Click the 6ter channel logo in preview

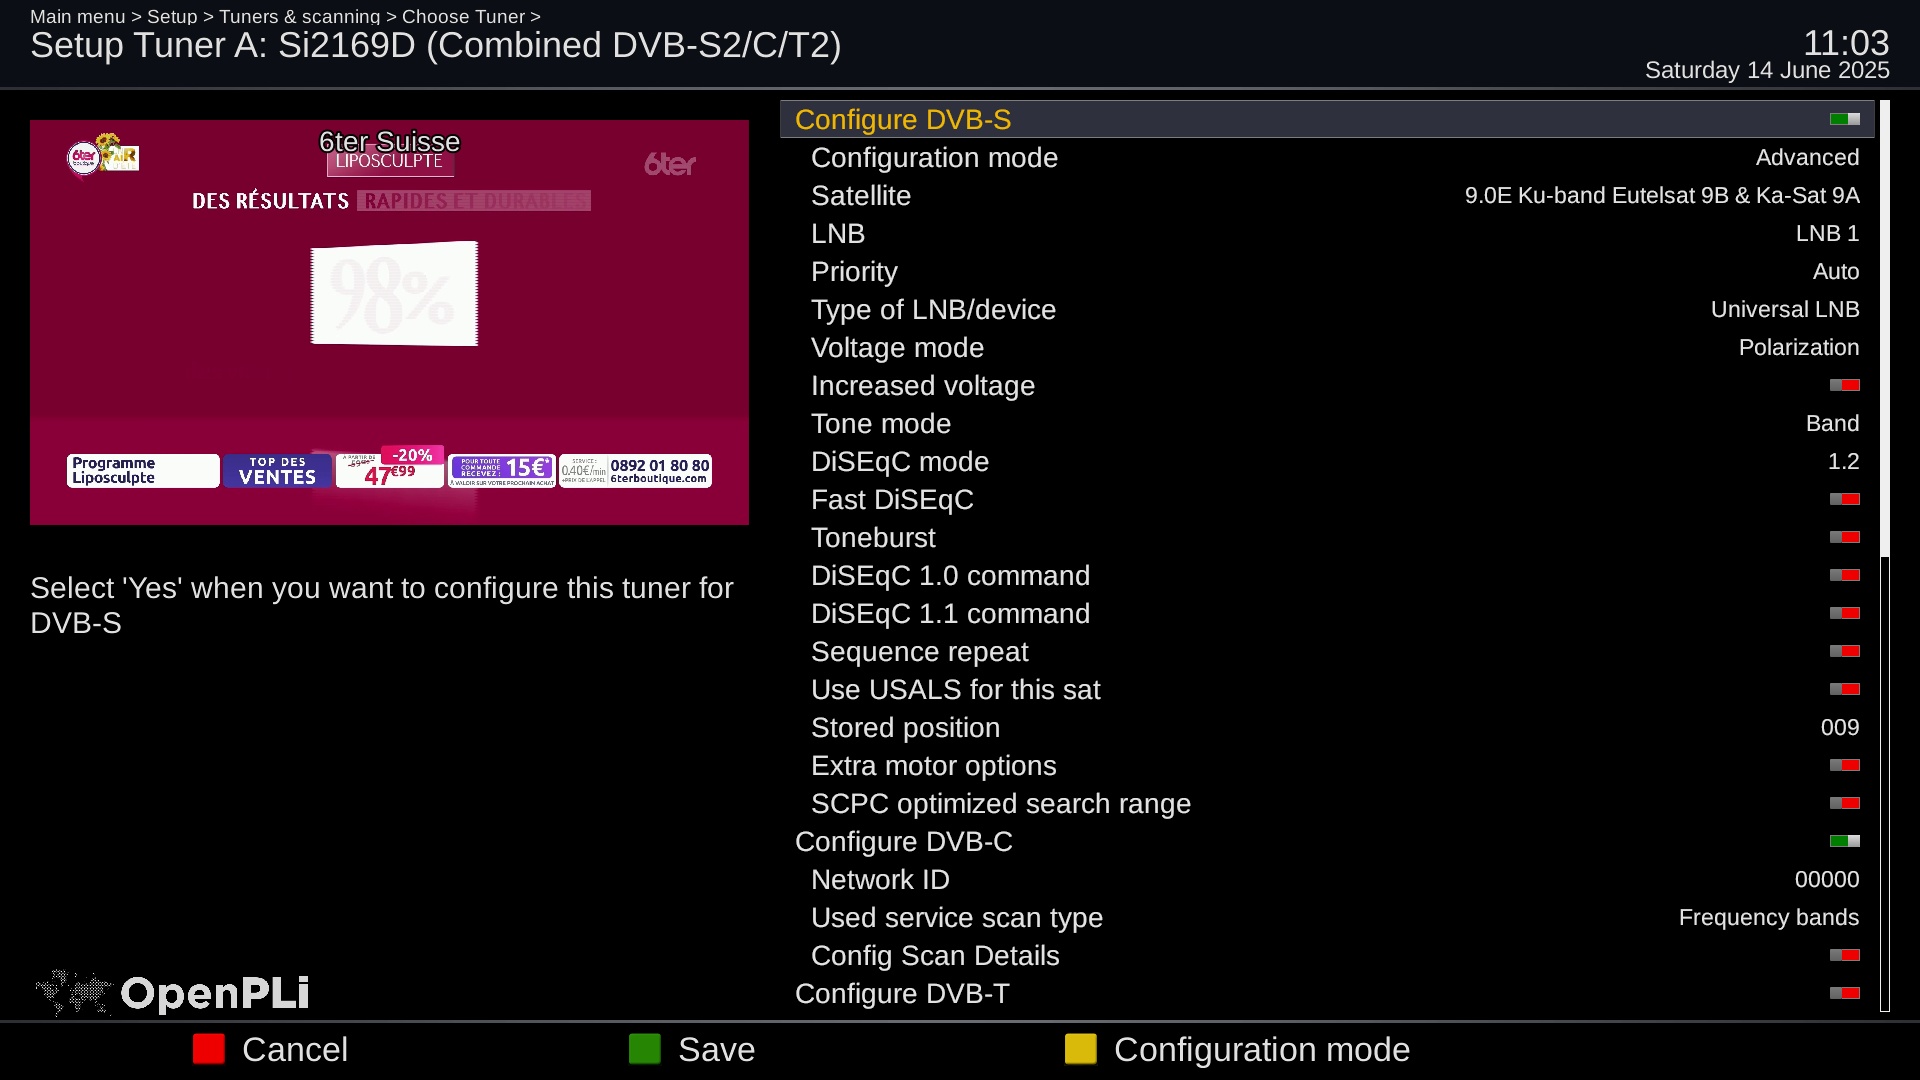(x=669, y=164)
